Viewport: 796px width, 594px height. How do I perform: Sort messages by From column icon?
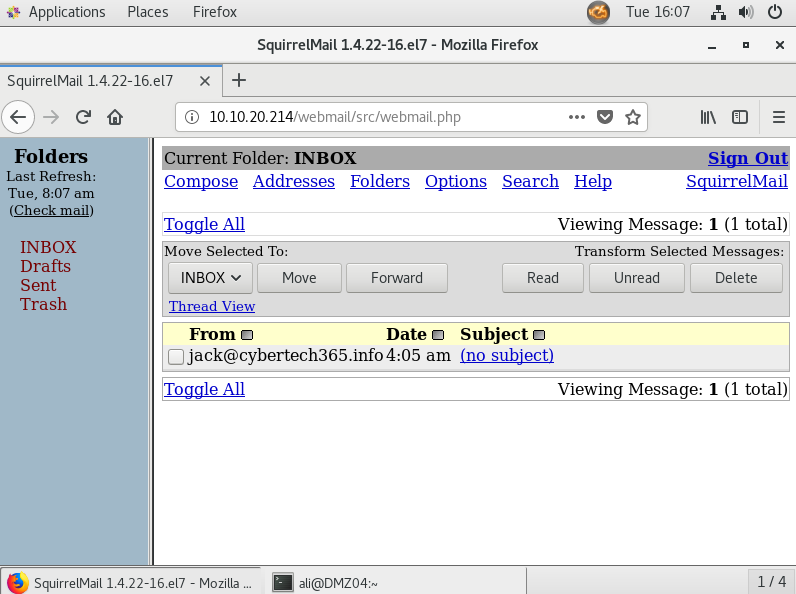(x=247, y=335)
